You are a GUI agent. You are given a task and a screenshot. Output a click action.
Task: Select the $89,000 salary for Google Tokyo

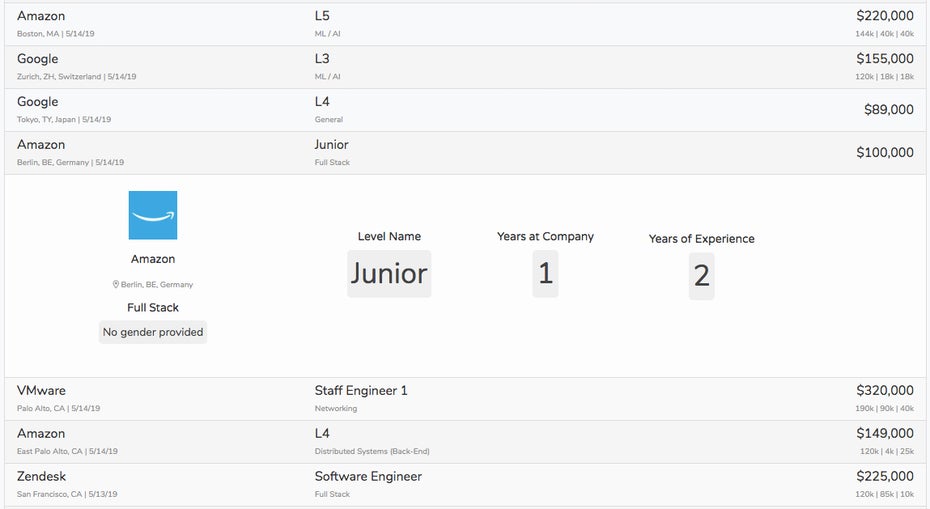[888, 110]
